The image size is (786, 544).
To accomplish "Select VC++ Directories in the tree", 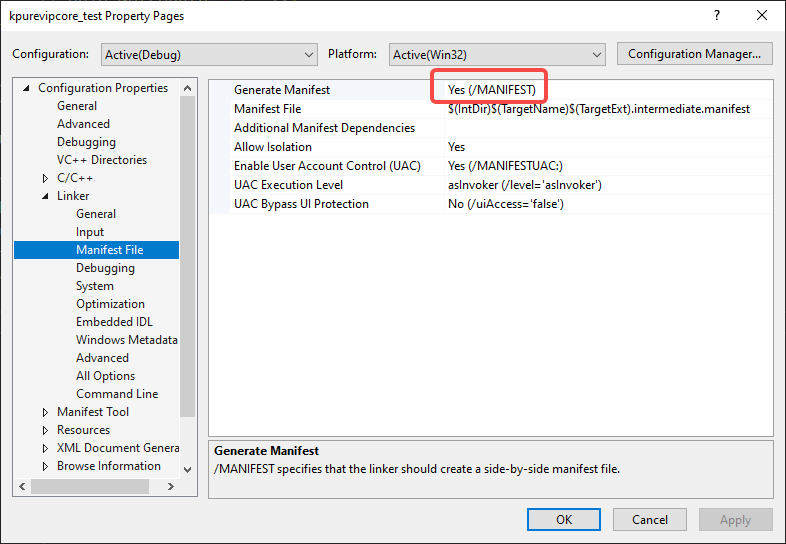I will click(x=101, y=160).
